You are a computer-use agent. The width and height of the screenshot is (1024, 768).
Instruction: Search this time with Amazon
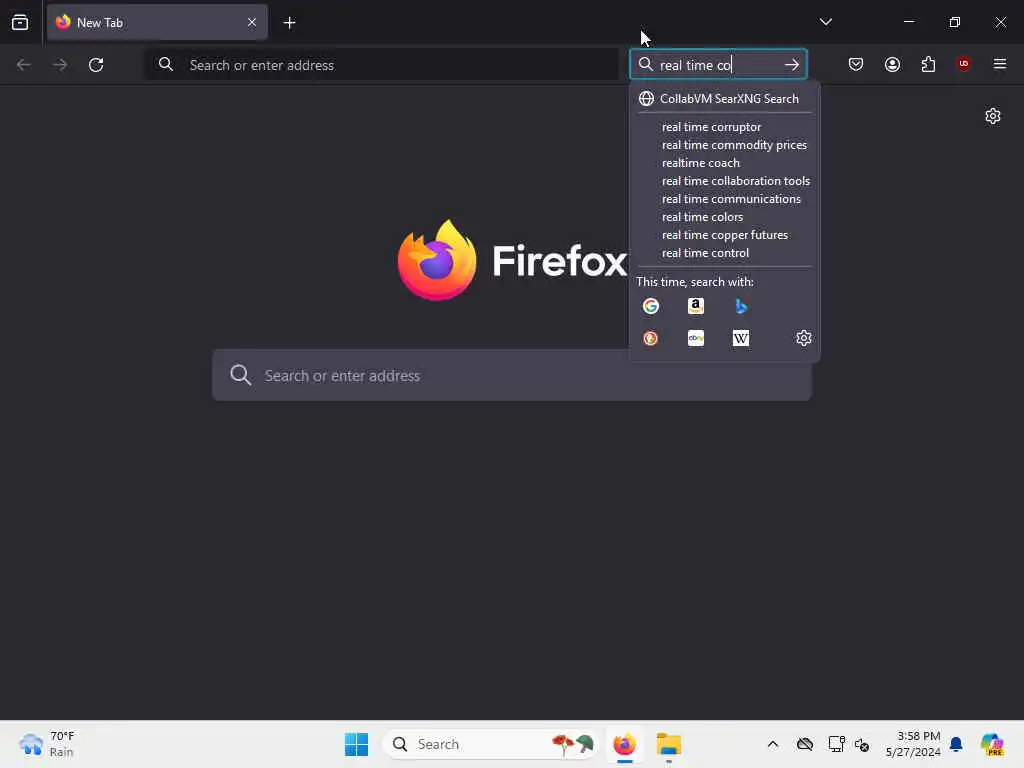(696, 306)
